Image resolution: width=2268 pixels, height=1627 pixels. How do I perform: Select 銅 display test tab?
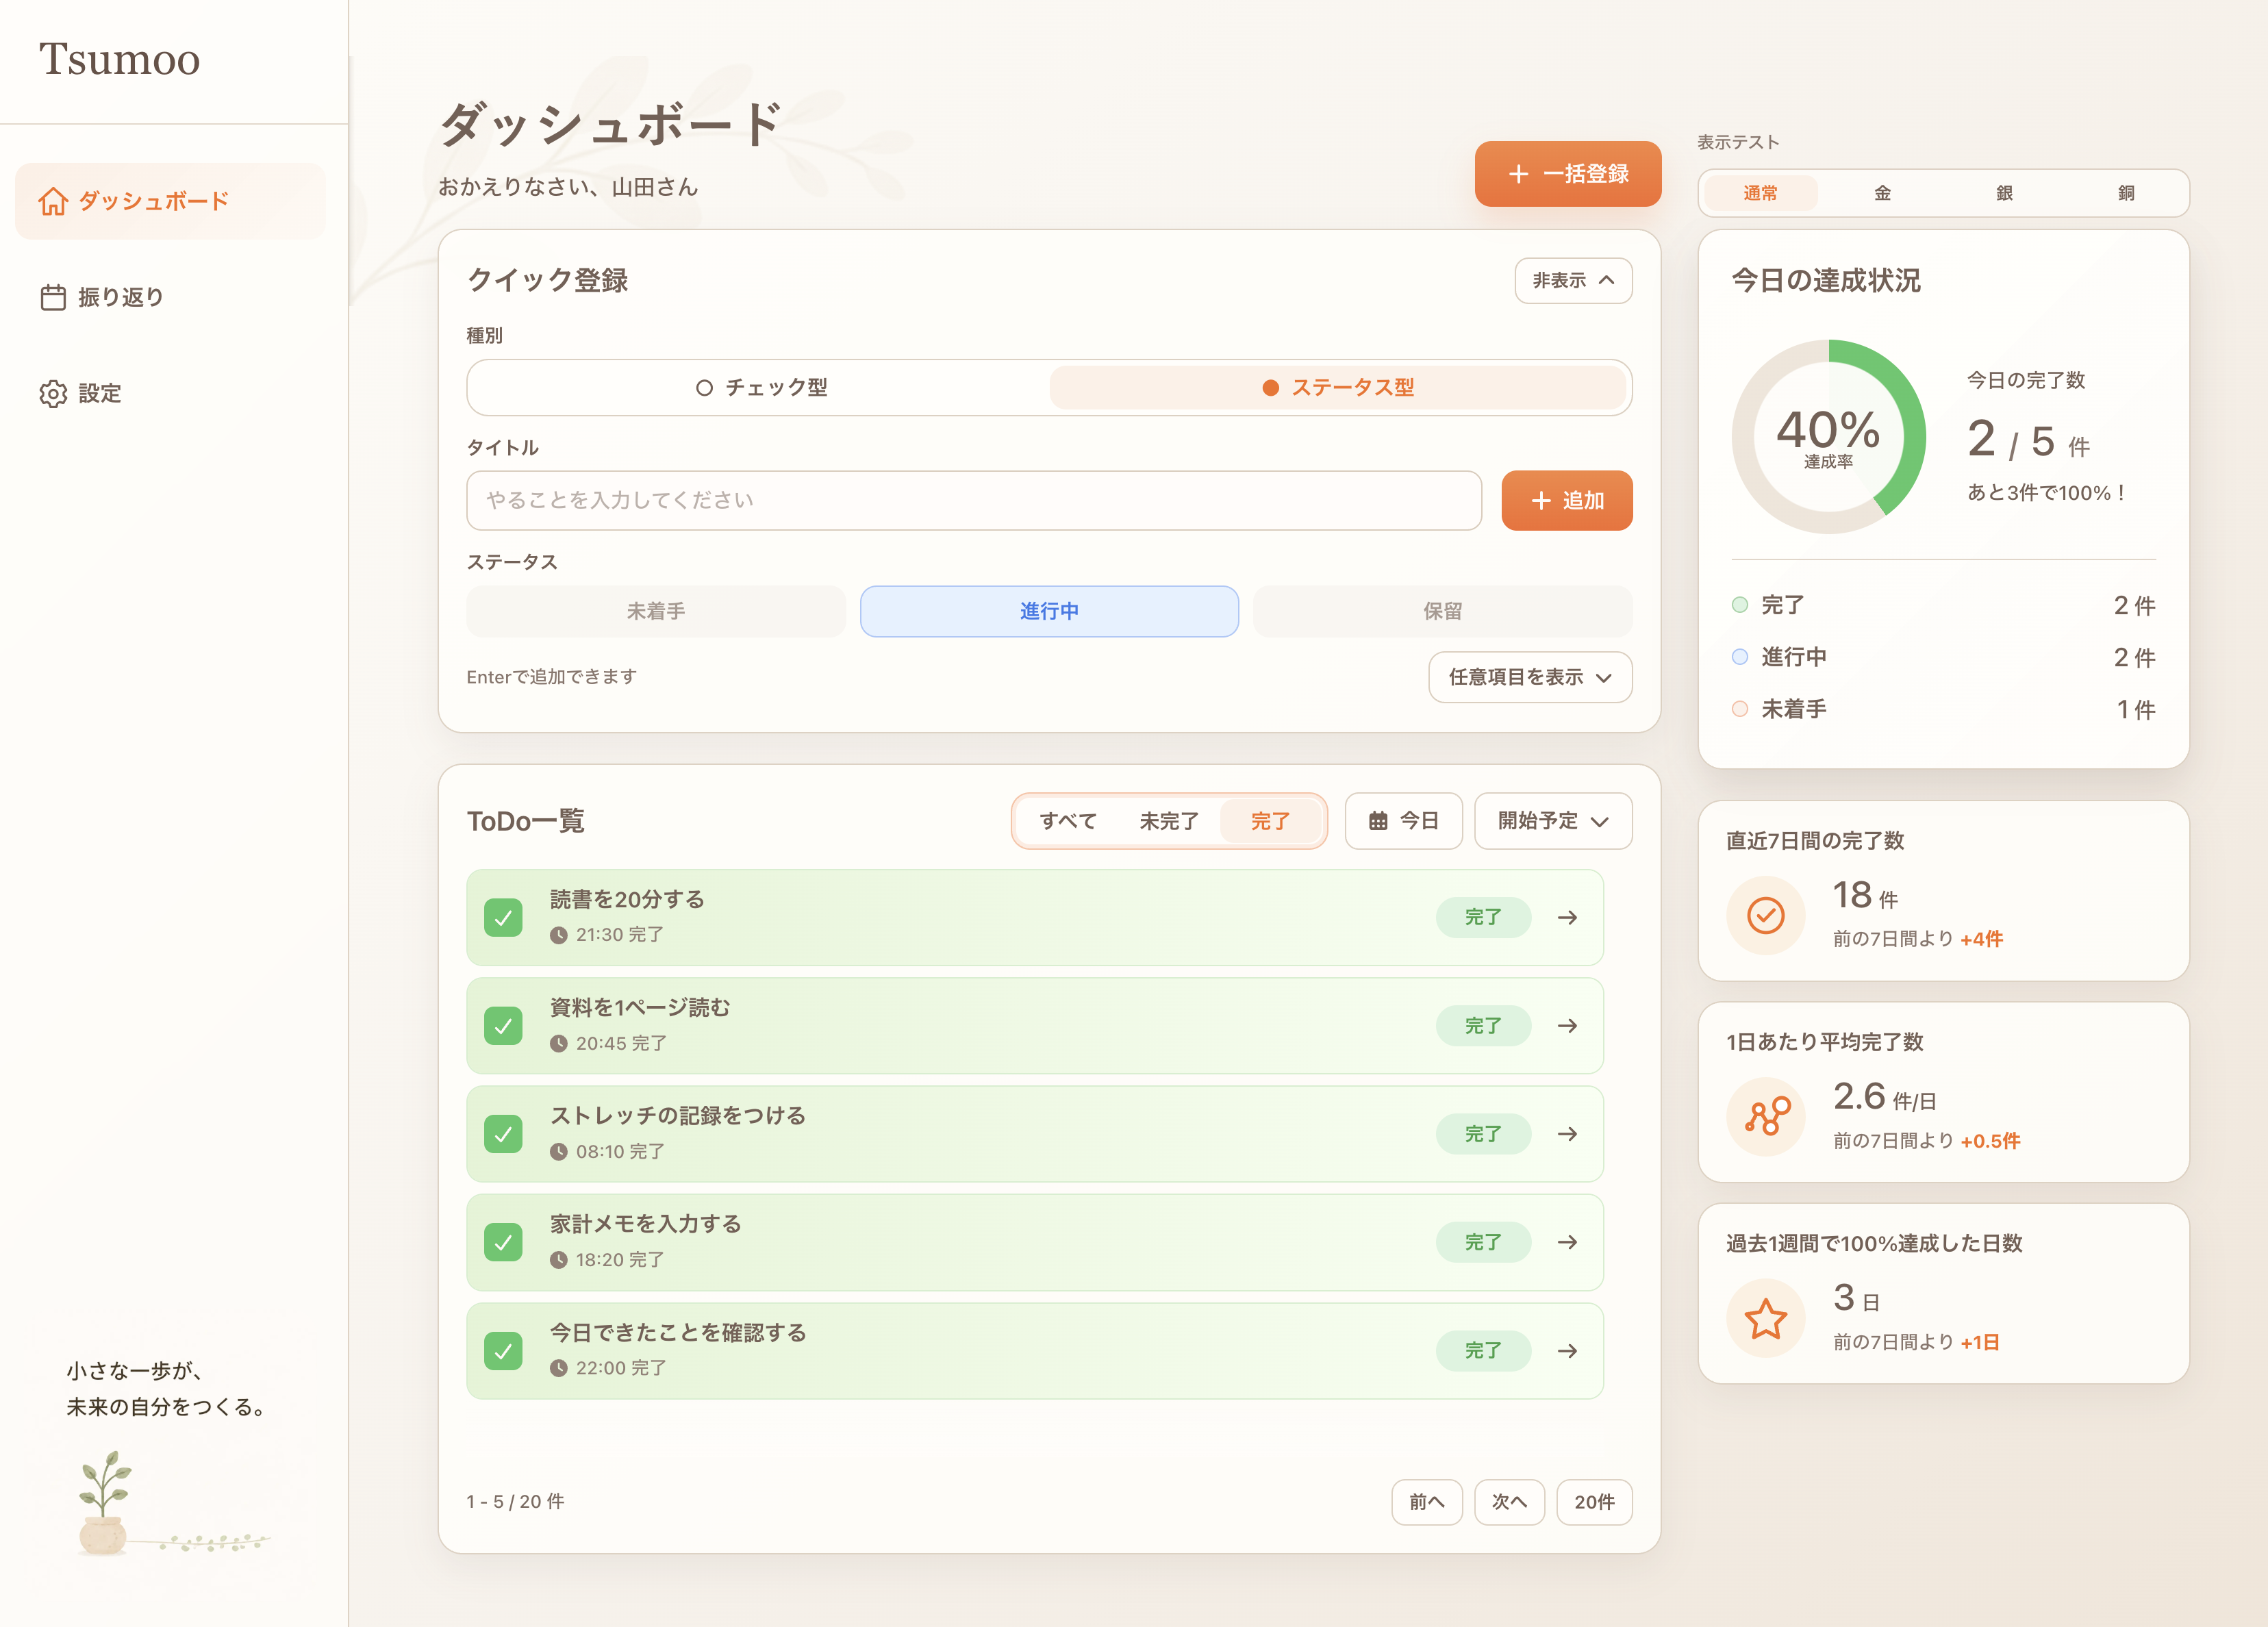point(2126,193)
